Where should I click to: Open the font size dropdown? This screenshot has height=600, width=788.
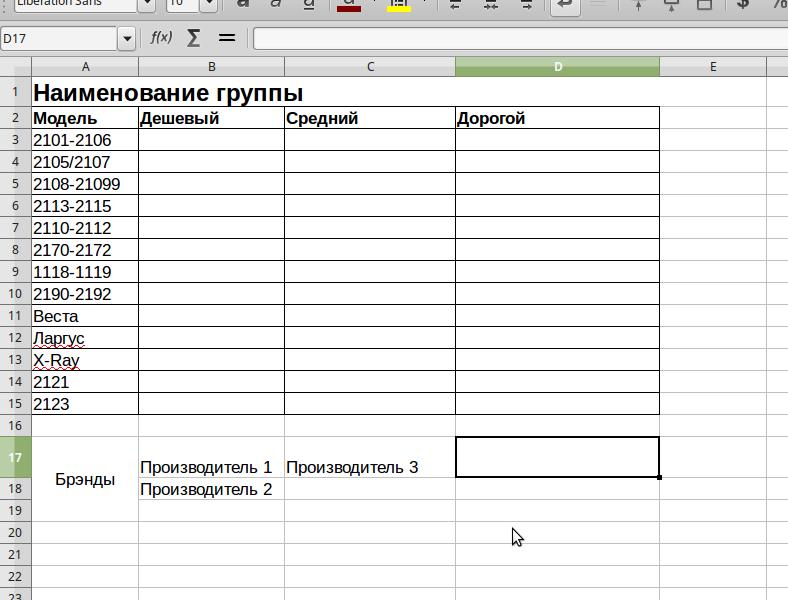click(208, 5)
